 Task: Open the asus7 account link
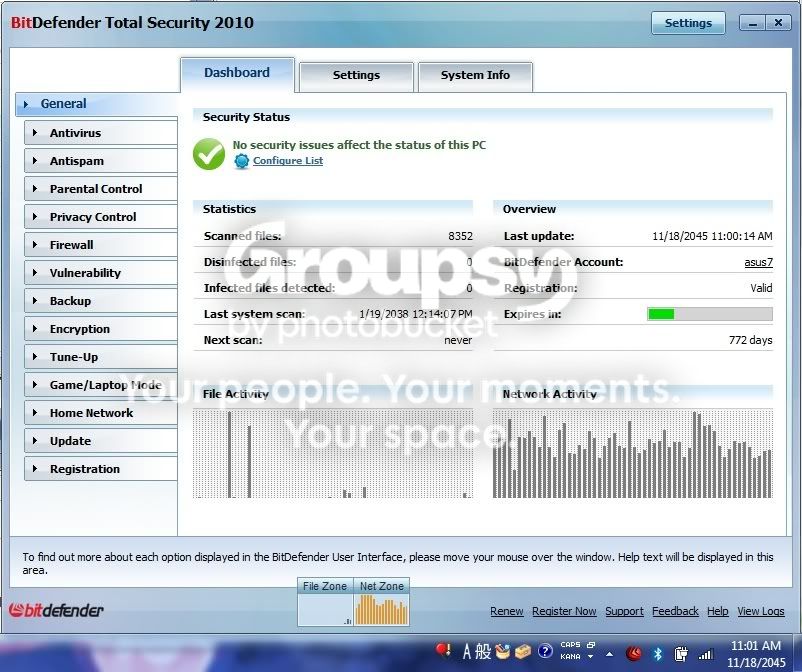tap(759, 262)
